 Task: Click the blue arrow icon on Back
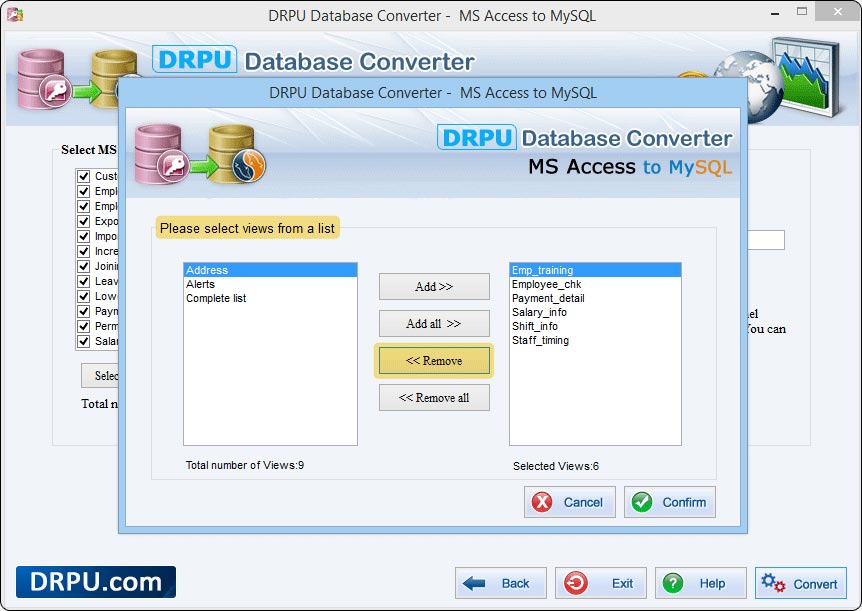click(x=474, y=584)
